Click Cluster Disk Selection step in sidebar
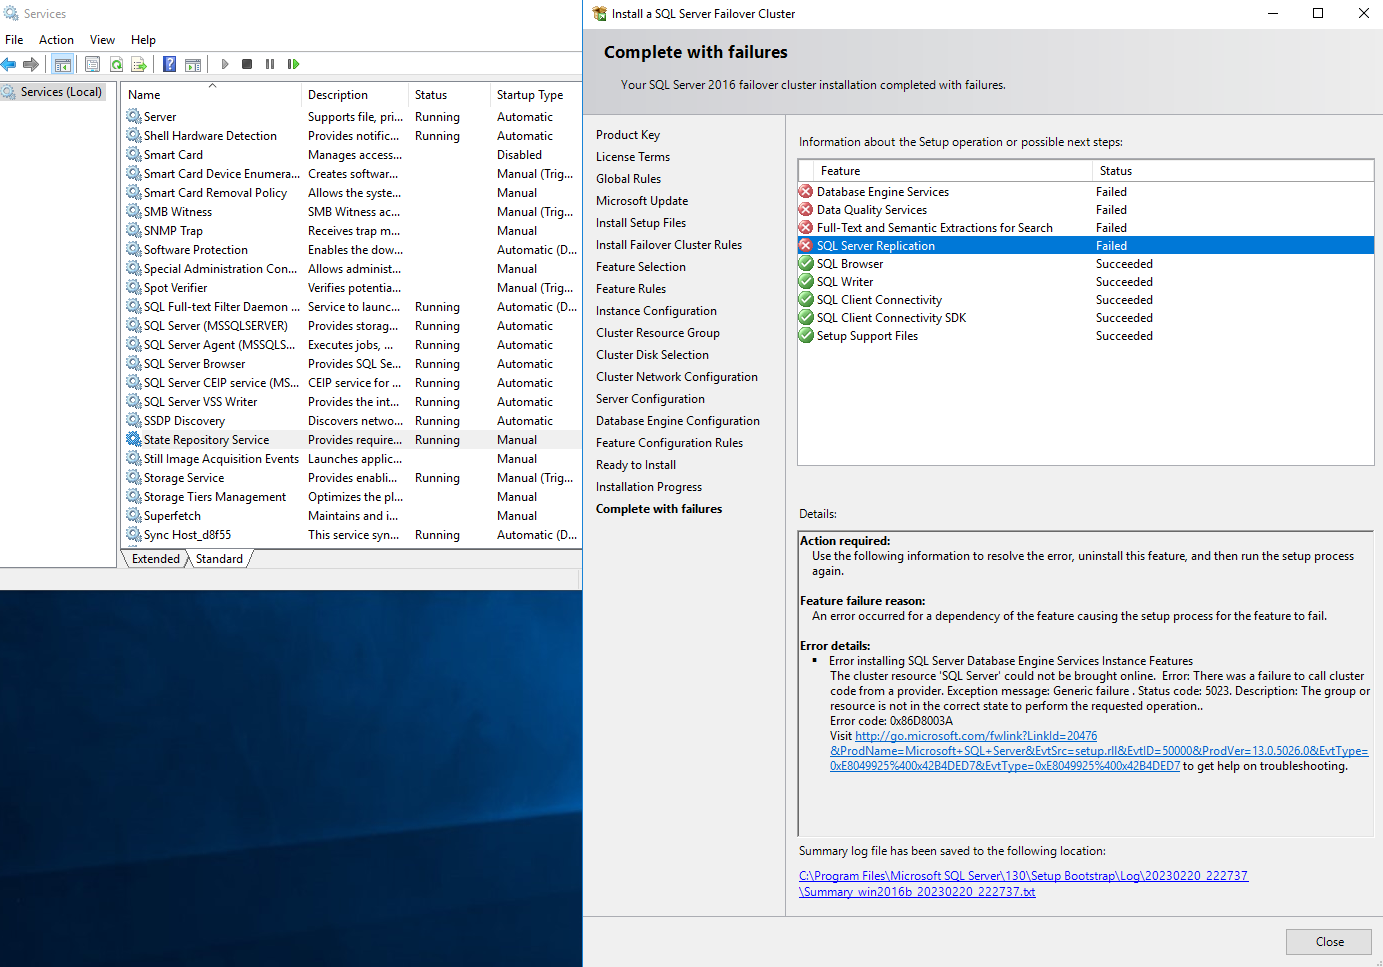Screen dimensions: 1383x967 click(652, 355)
